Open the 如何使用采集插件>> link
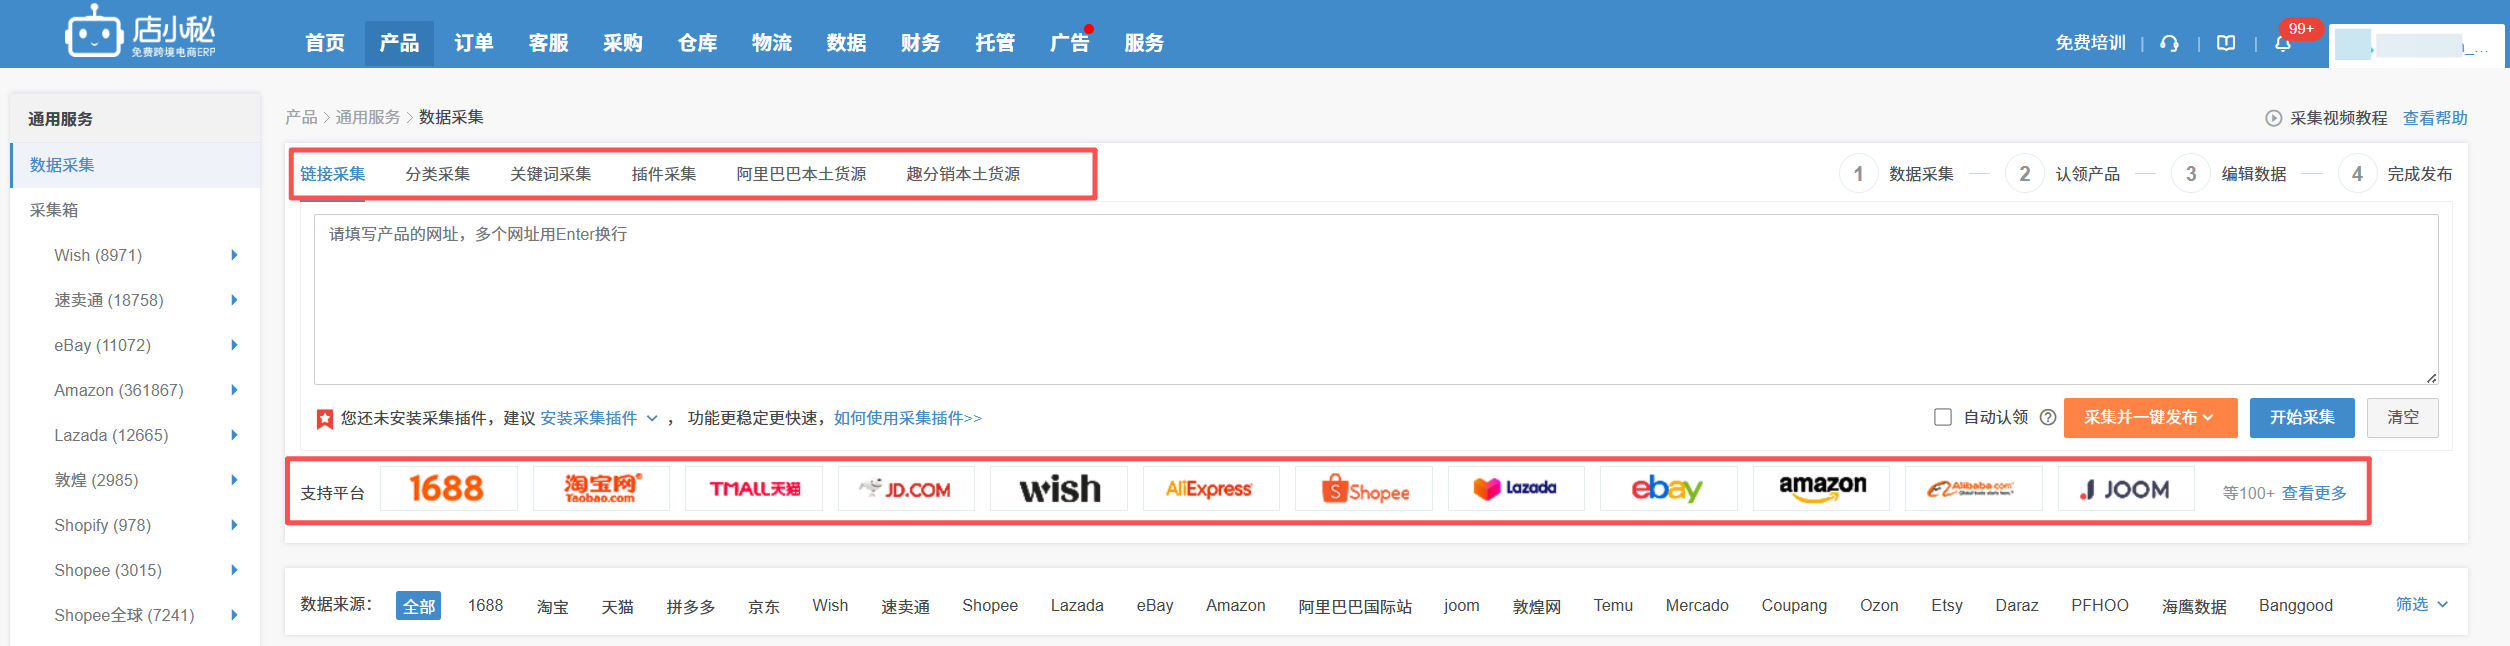Viewport: 2510px width, 646px height. point(908,418)
